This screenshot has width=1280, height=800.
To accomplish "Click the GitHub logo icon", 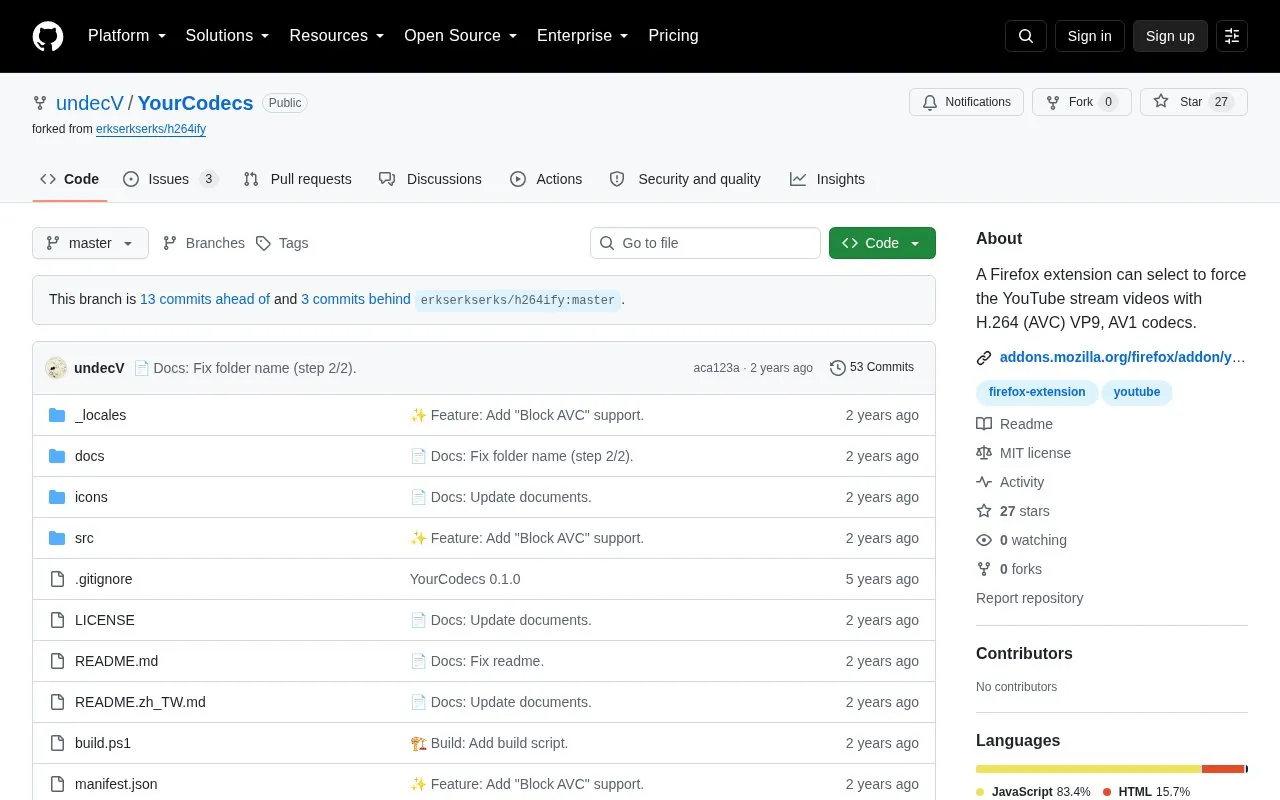I will (x=48, y=36).
